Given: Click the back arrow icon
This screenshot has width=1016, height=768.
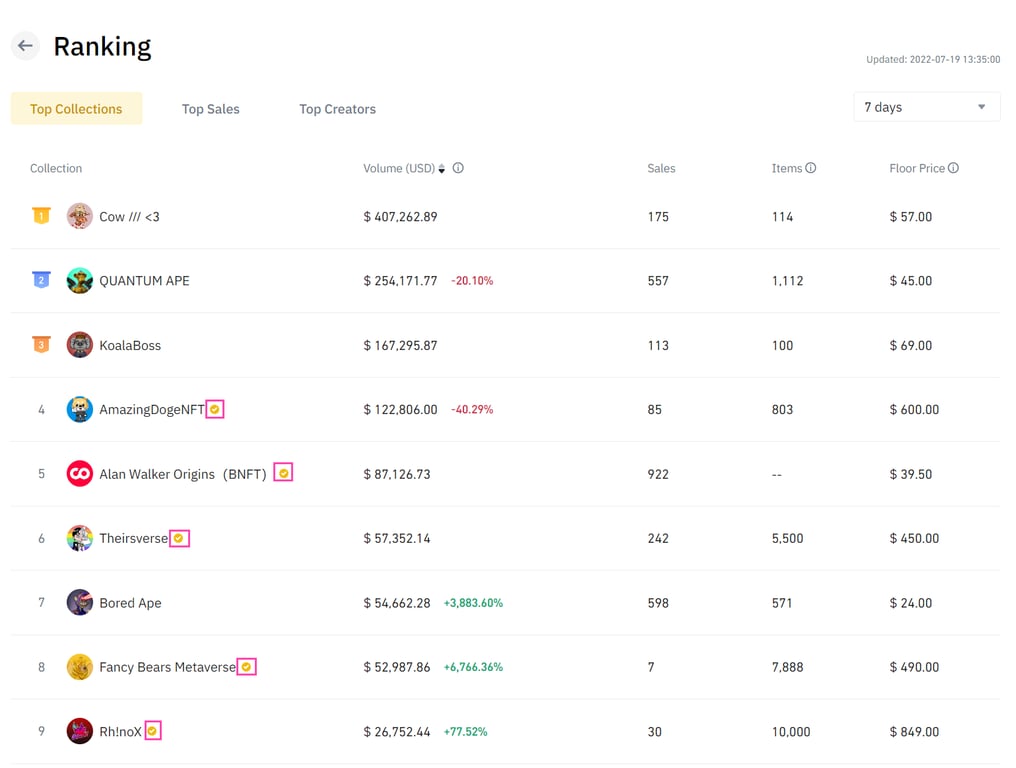Looking at the screenshot, I should [24, 45].
